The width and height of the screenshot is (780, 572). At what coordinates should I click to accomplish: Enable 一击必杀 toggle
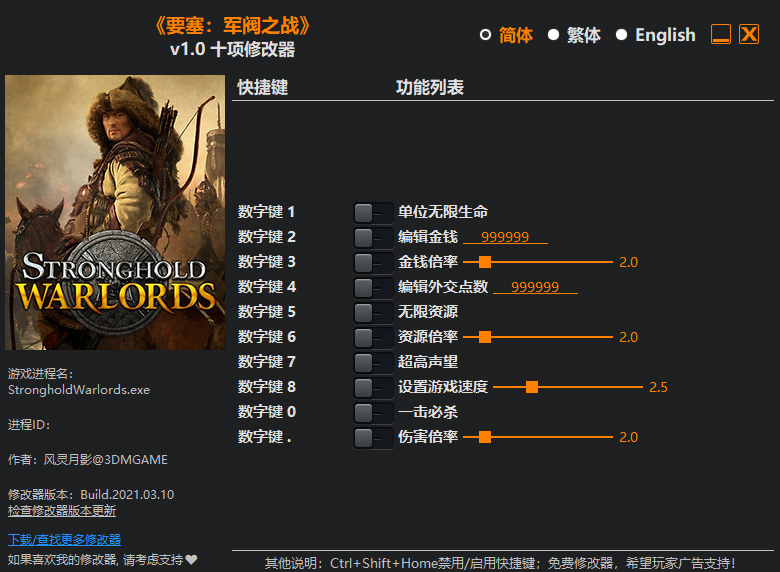pyautogui.click(x=373, y=413)
